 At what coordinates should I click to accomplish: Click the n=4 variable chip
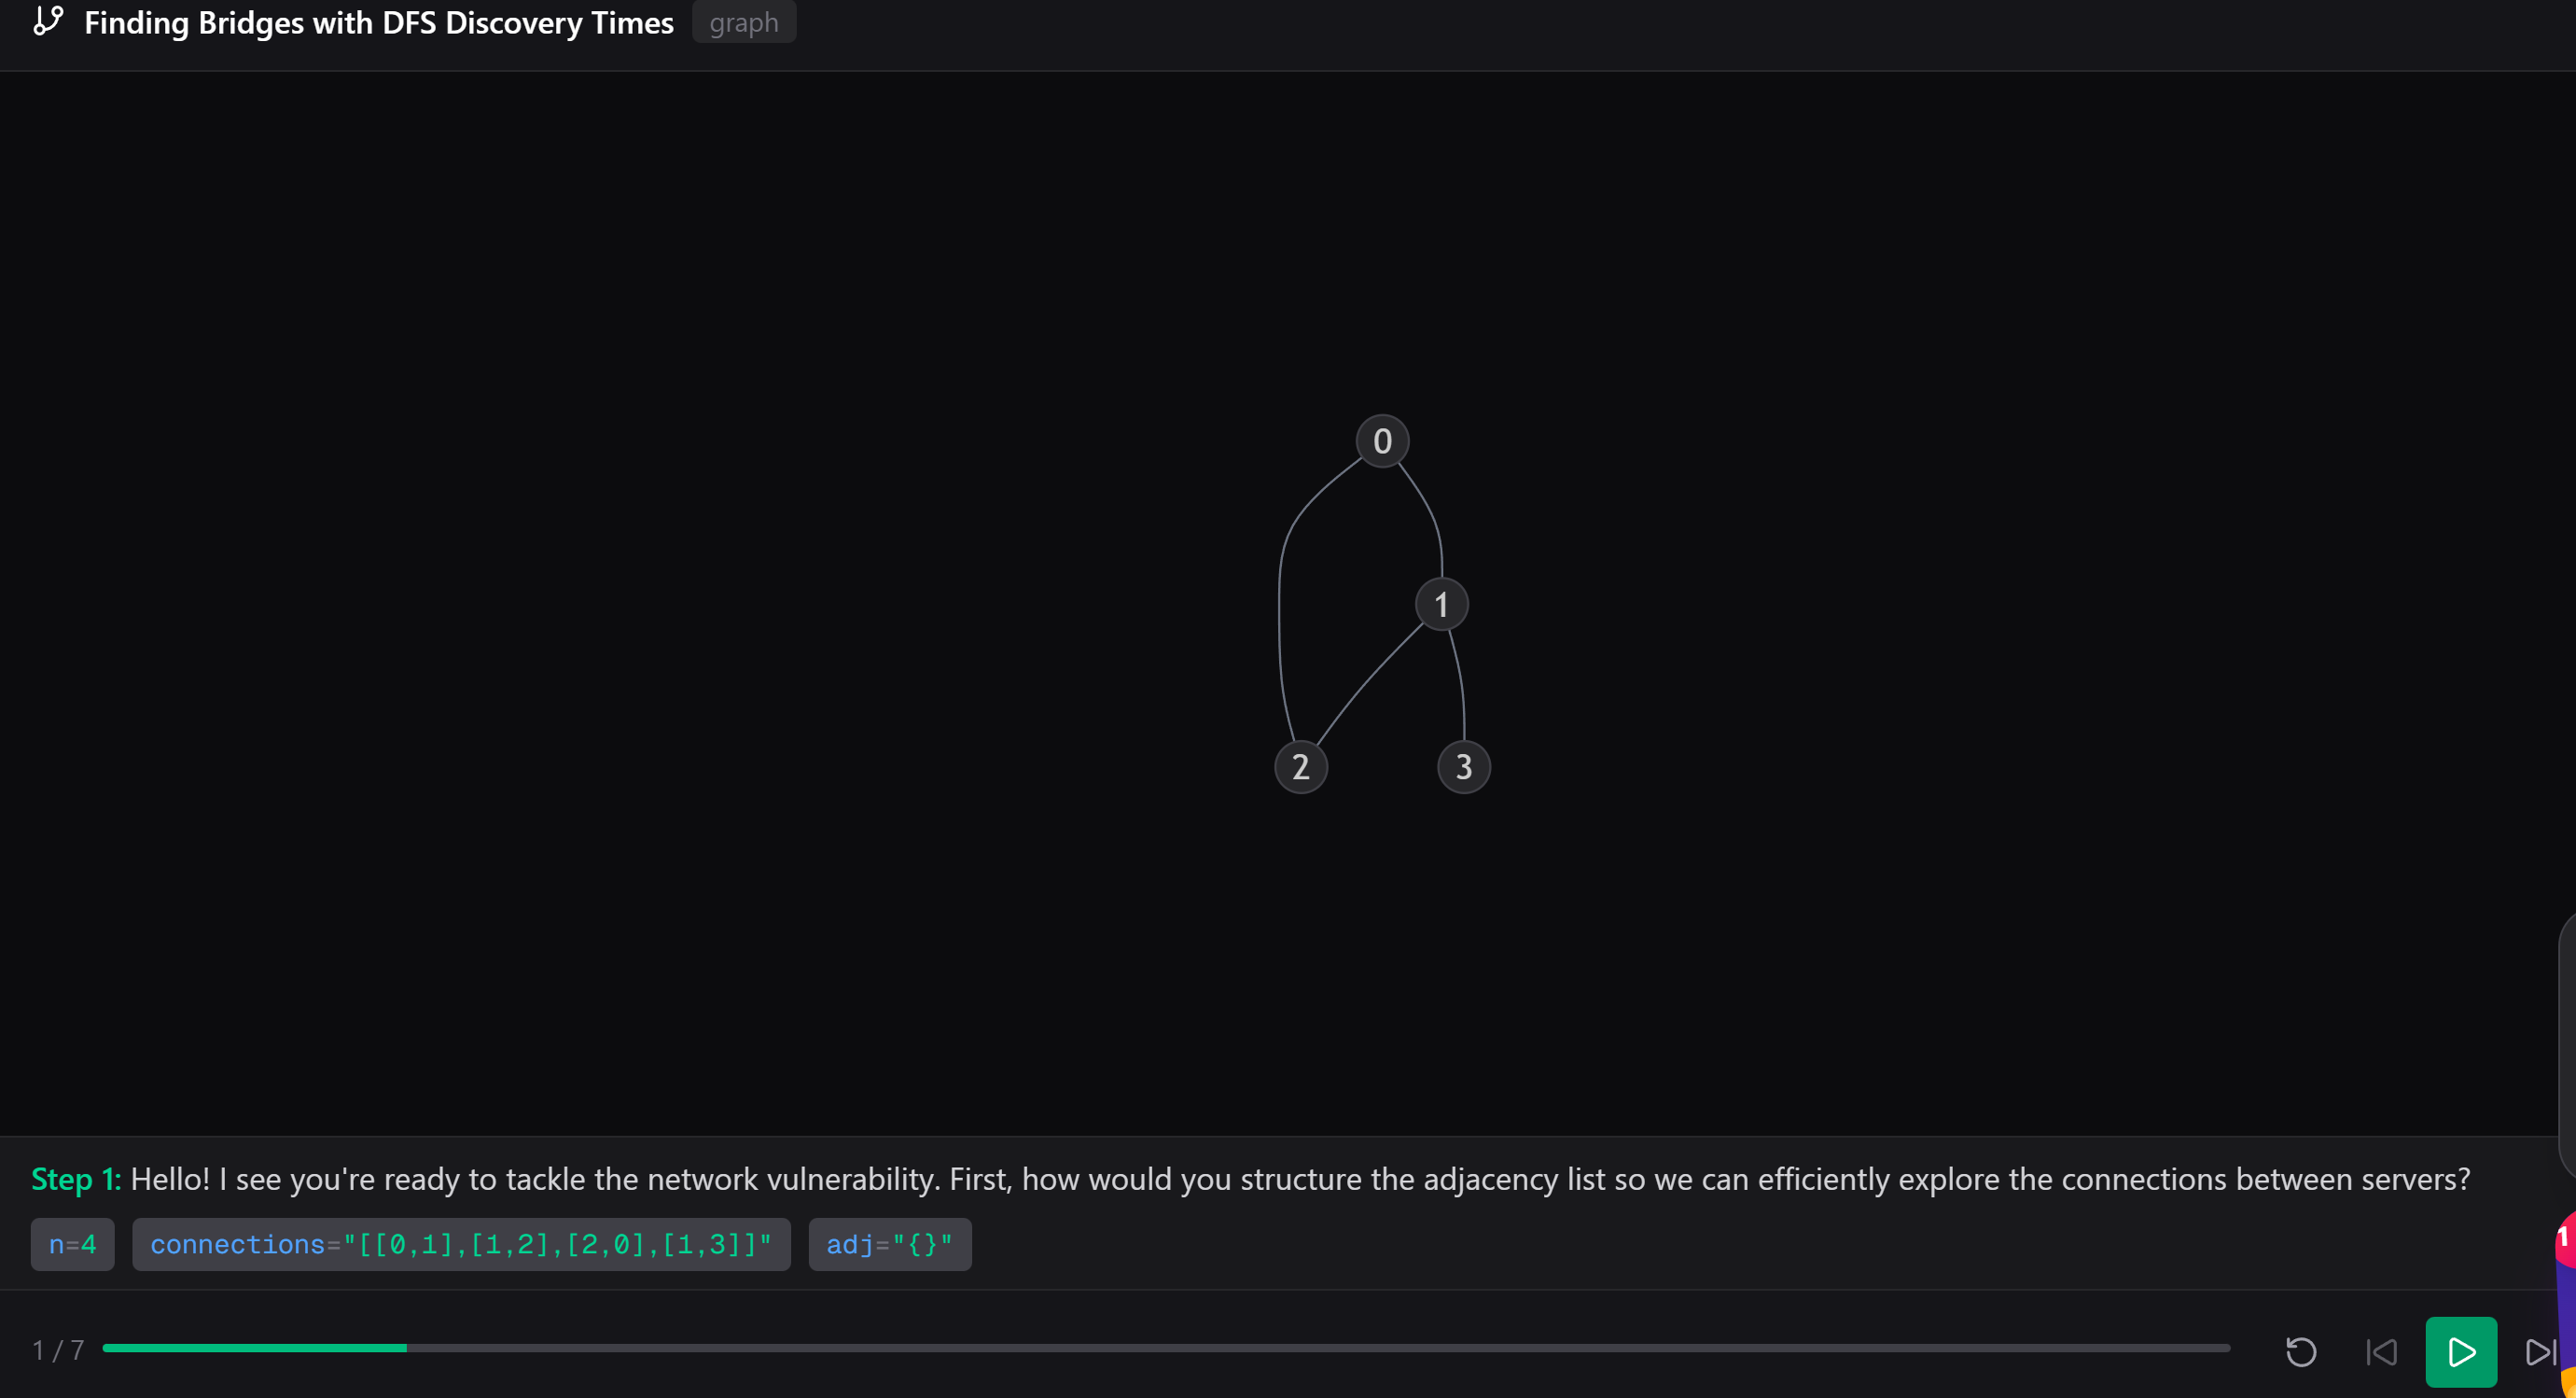pos(72,1244)
